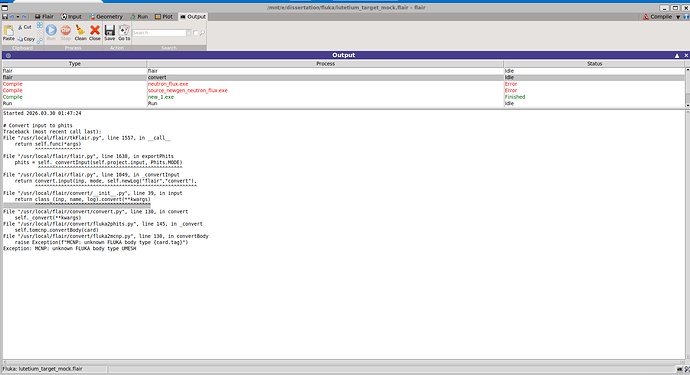
Task: Click status bar text lutetium_target_mock.flair
Action: (x=51, y=369)
